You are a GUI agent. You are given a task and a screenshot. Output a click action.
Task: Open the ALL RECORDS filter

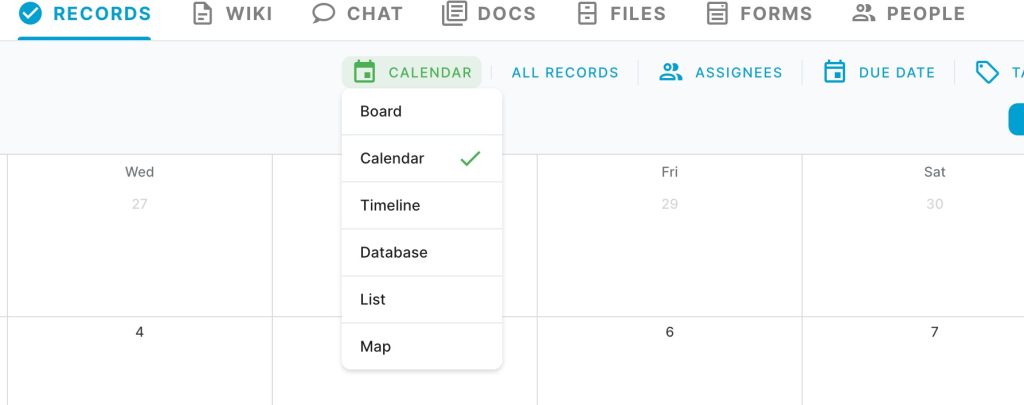tap(565, 73)
